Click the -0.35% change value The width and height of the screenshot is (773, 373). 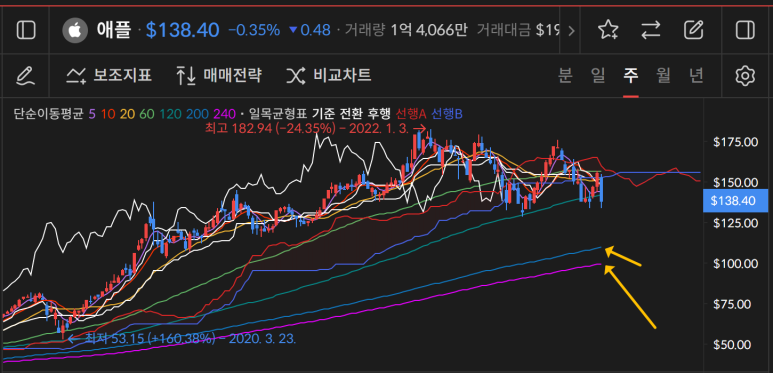coord(254,31)
